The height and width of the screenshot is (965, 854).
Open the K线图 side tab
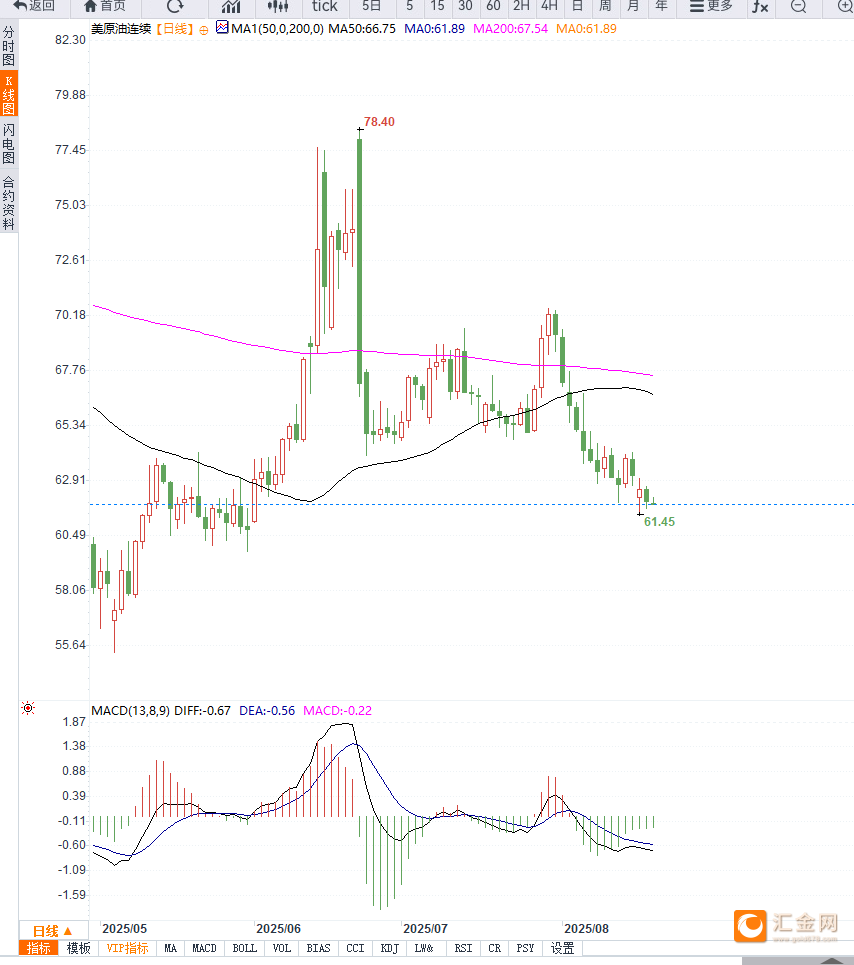[x=9, y=95]
